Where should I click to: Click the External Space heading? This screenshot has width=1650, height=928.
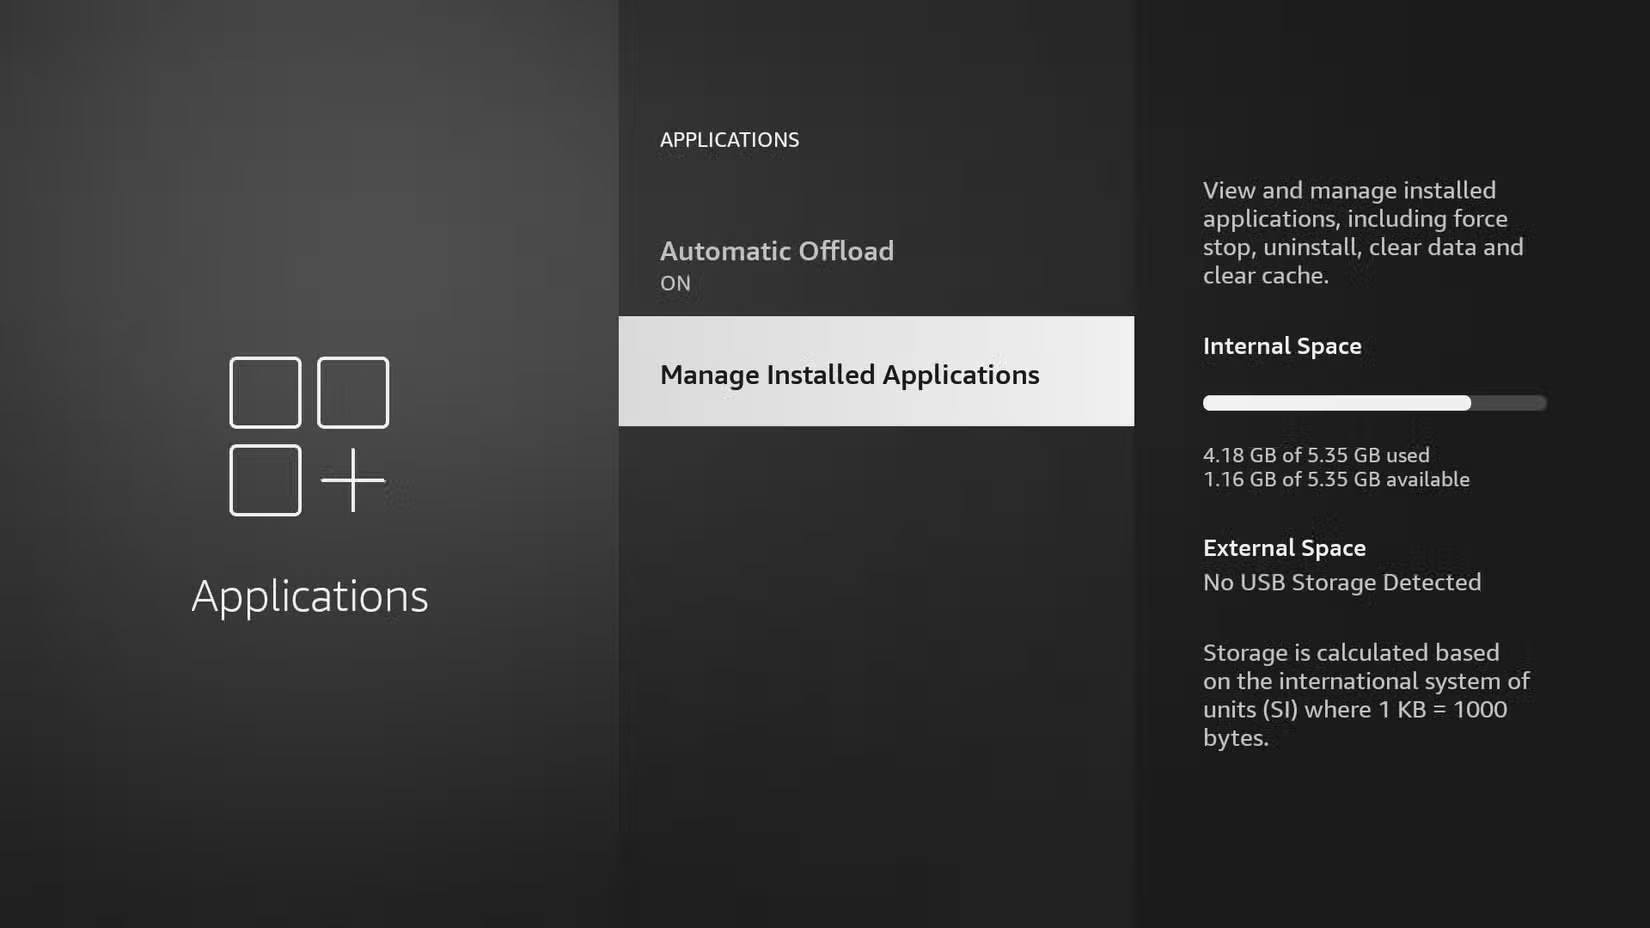tap(1284, 548)
